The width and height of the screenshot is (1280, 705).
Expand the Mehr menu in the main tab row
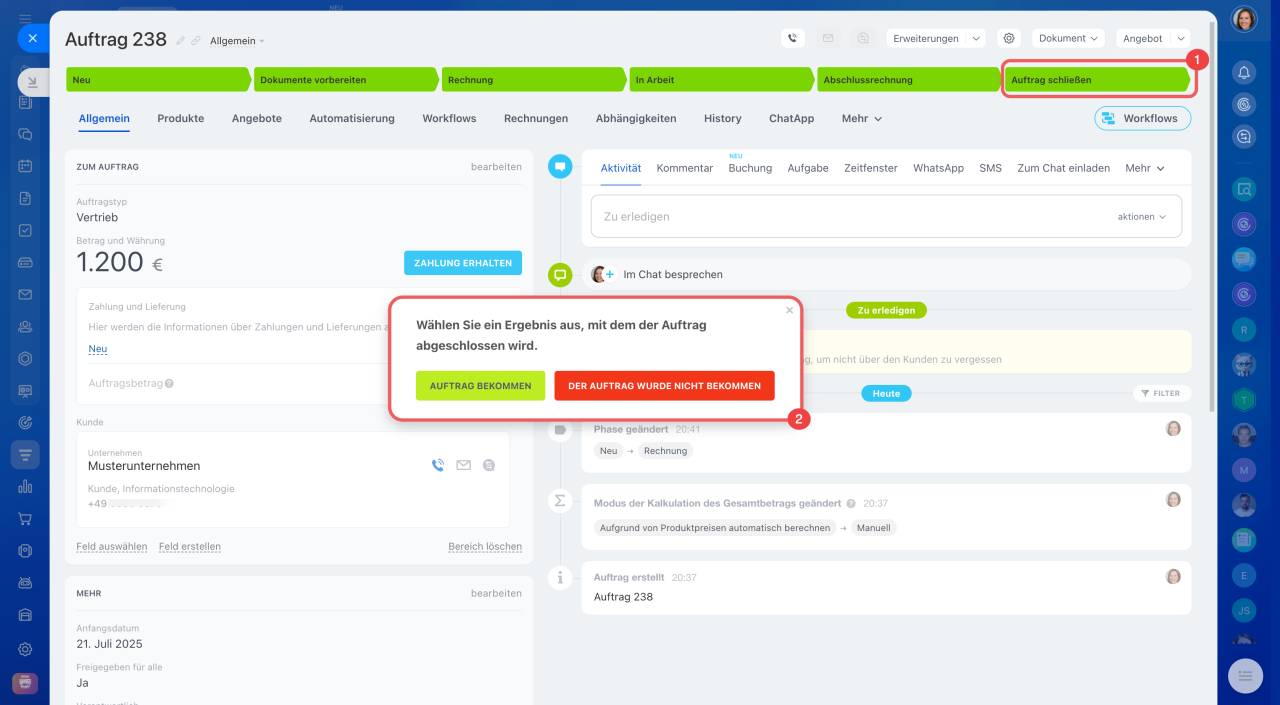pyautogui.click(x=862, y=118)
